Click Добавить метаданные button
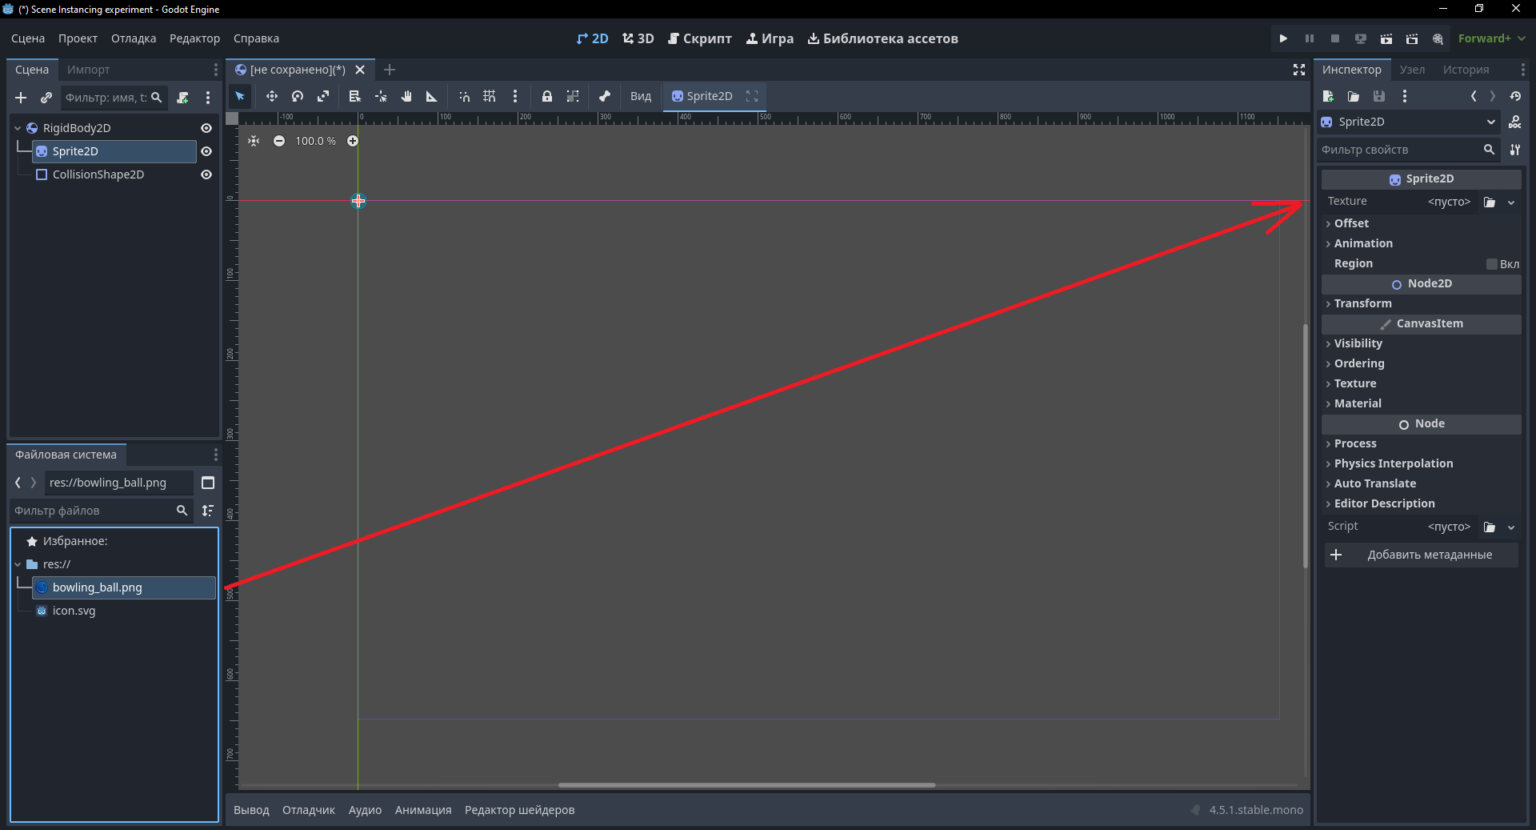Screen dimensions: 1536x830 click(1421, 555)
